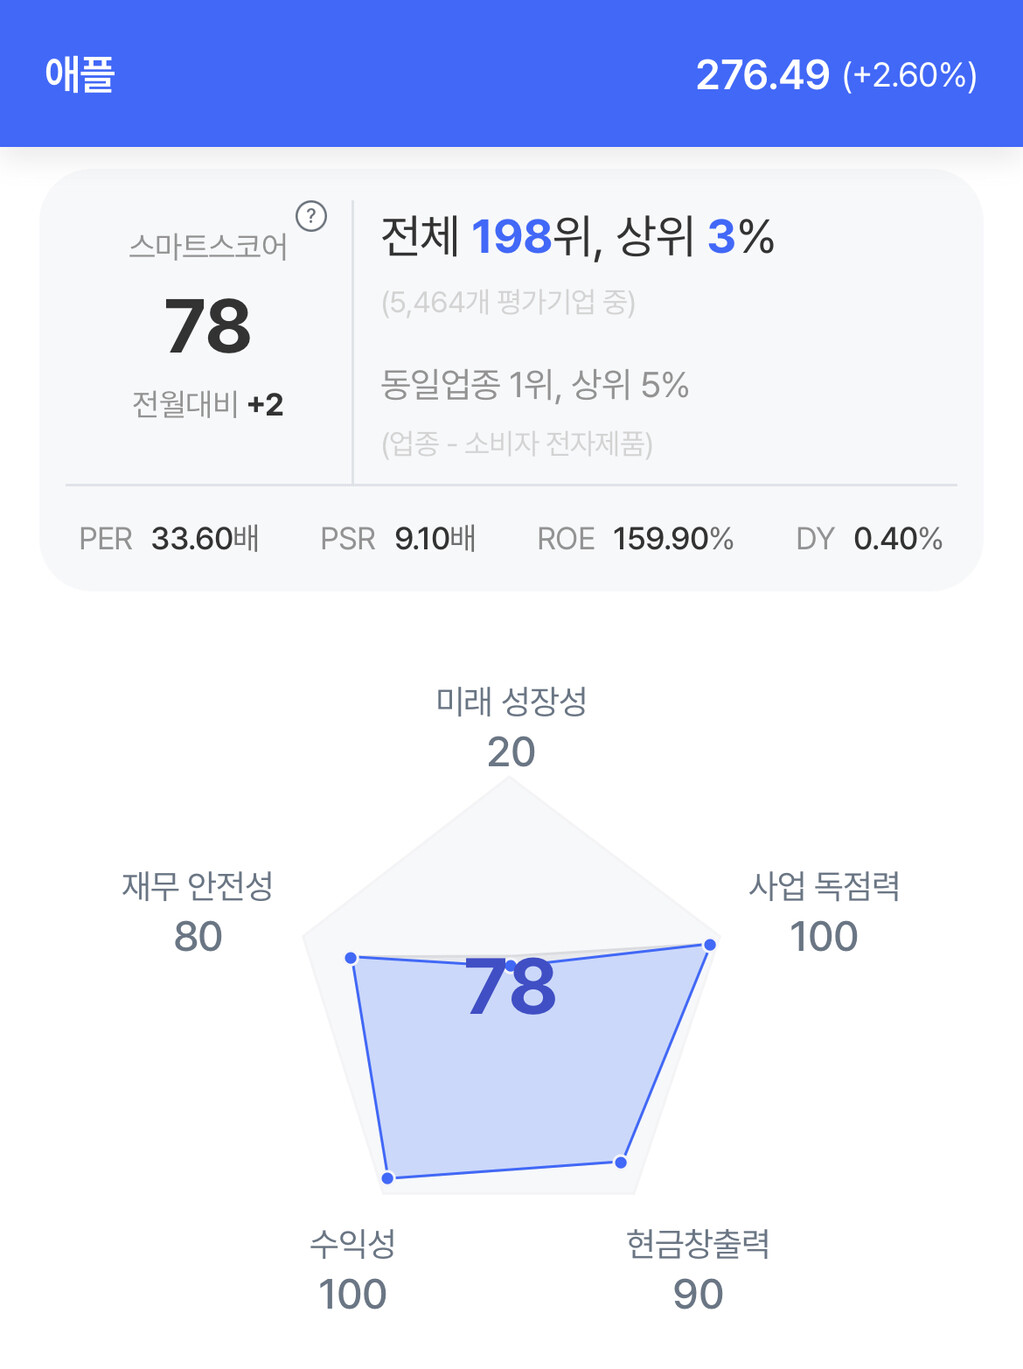The width and height of the screenshot is (1023, 1369).
Task: Select the 전체 198위 ranking headline
Action: (x=577, y=237)
